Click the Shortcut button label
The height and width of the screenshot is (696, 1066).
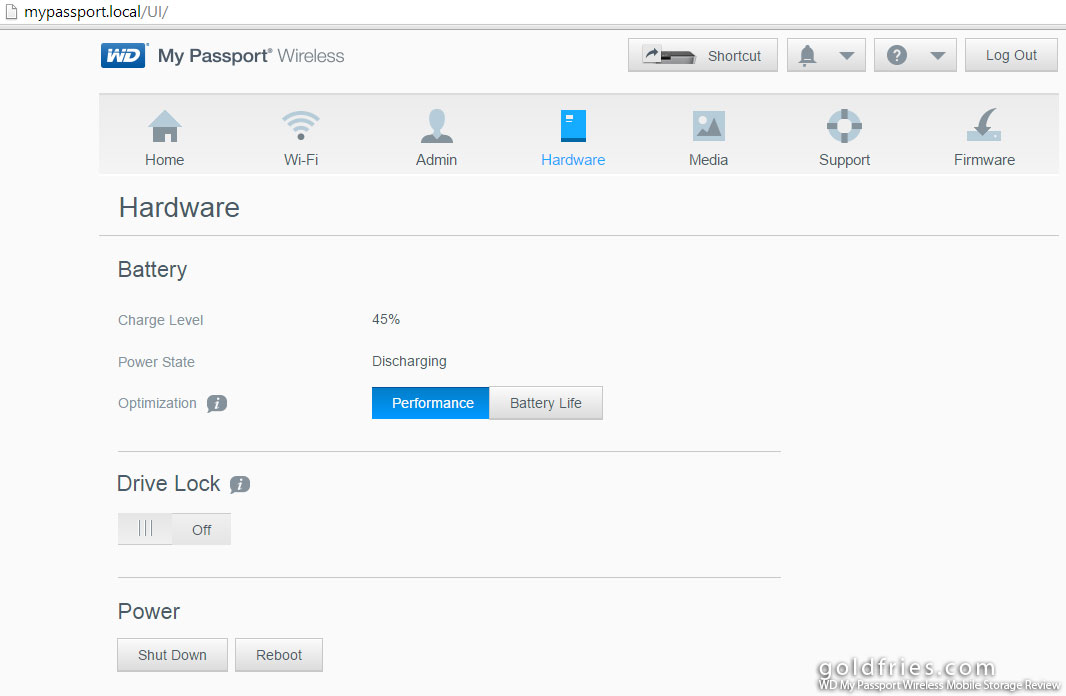734,56
